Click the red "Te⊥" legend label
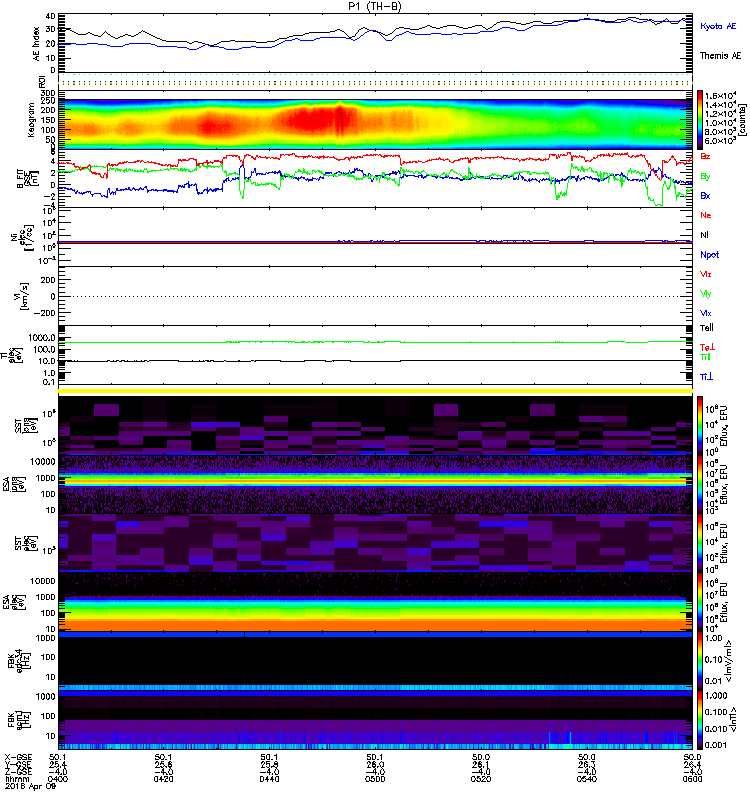This screenshot has height=800, width=750. (707, 347)
